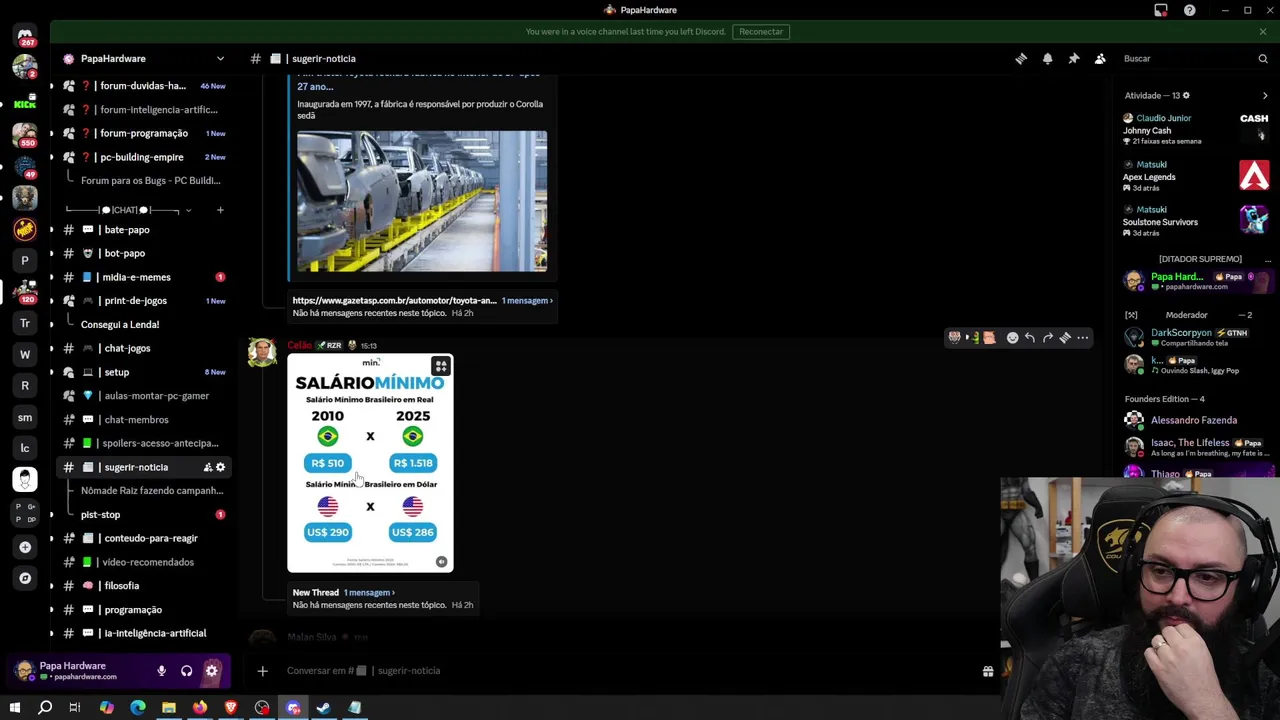
Task: Open the Salário Mínimo image attachment
Action: click(x=370, y=464)
